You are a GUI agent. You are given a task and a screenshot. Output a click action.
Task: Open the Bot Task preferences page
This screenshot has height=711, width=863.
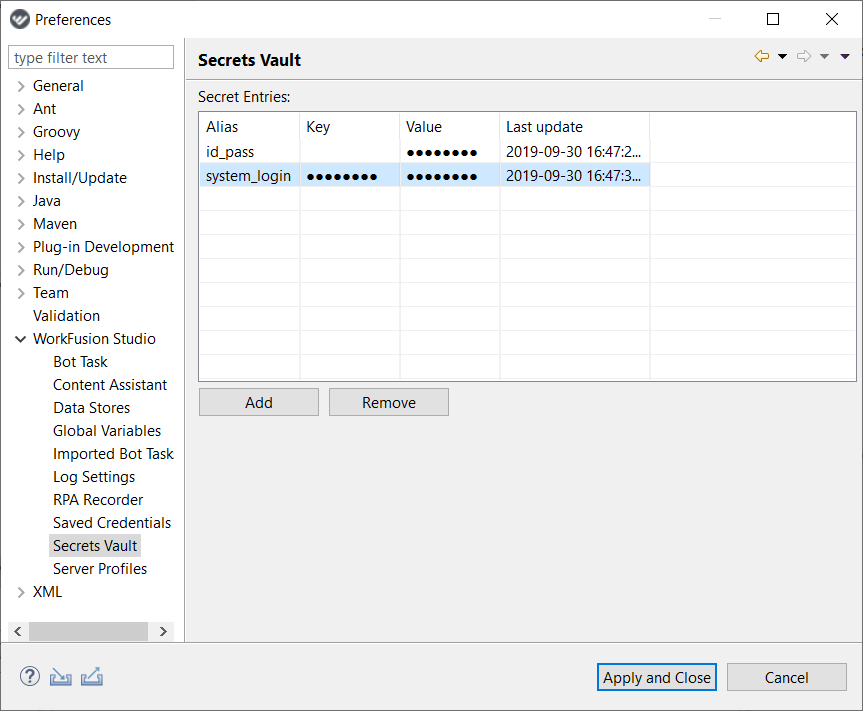tap(80, 362)
